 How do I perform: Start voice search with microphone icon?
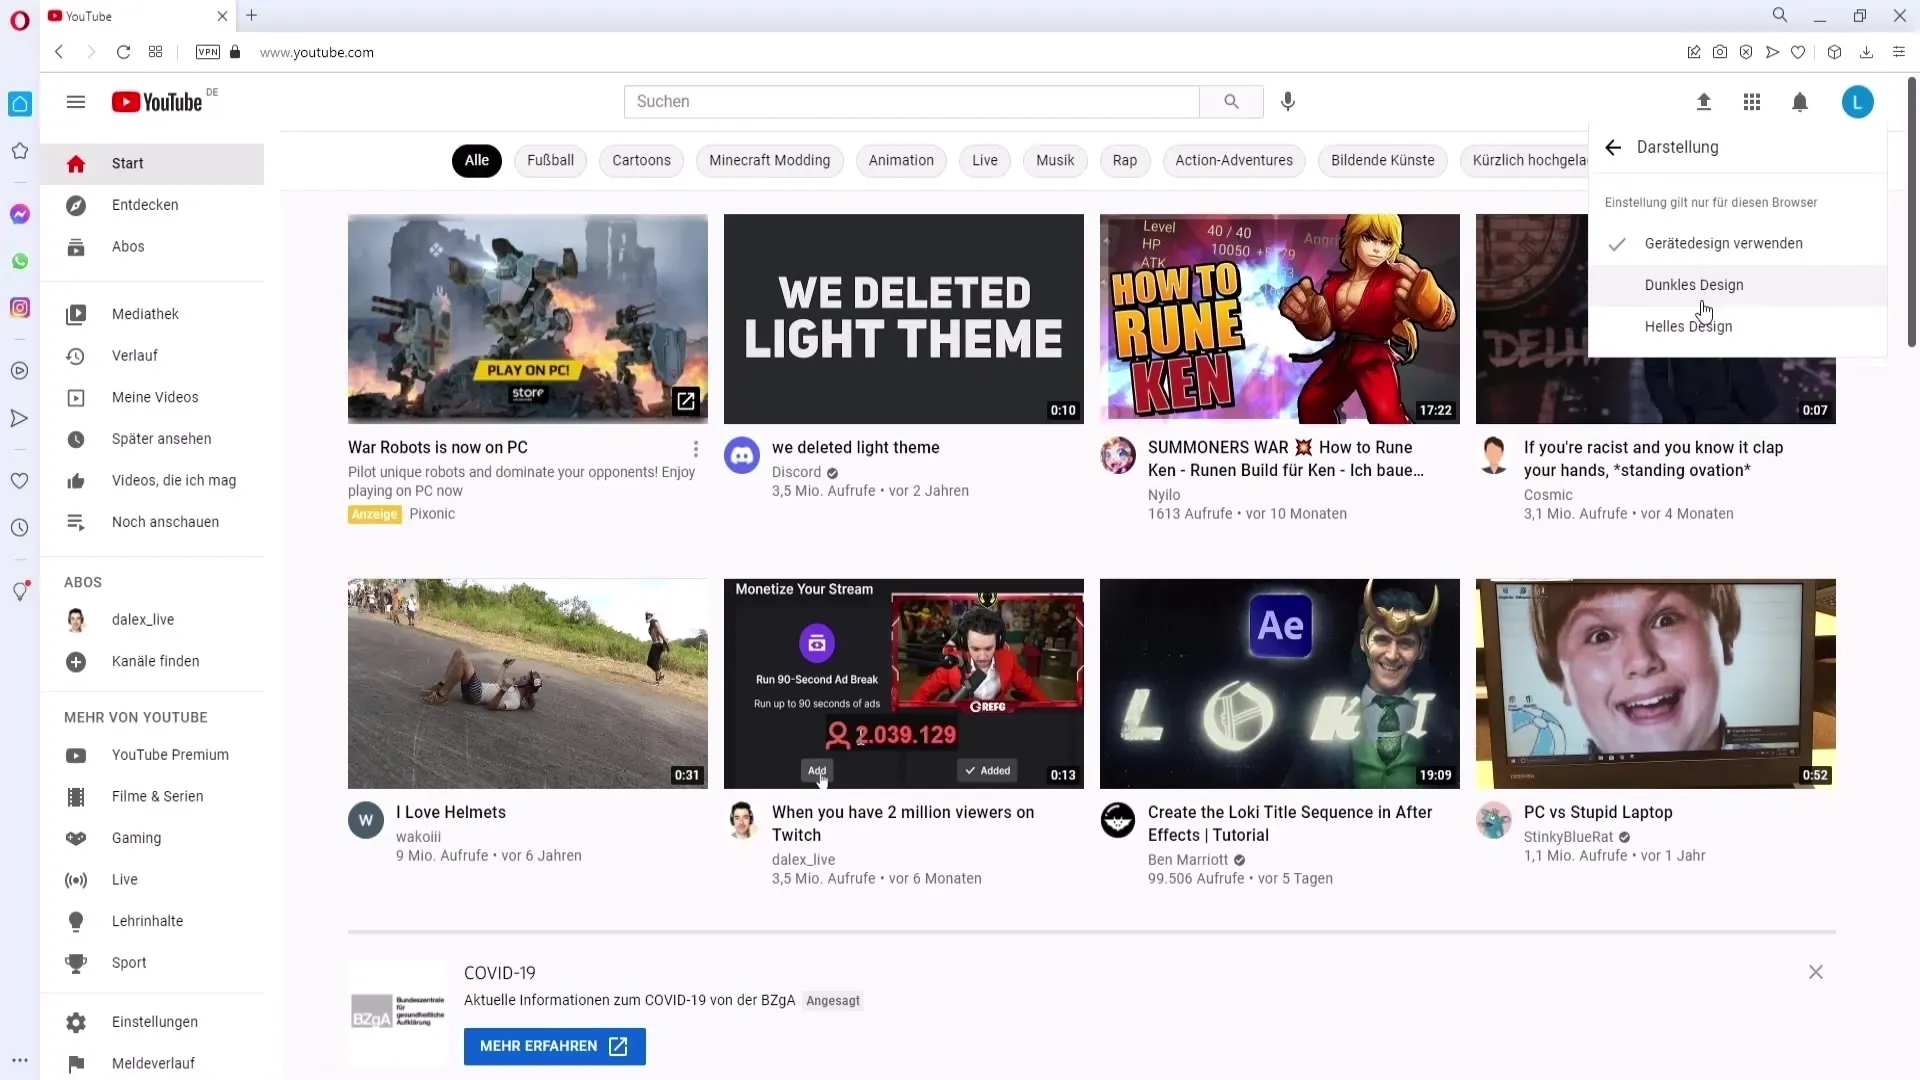click(x=1288, y=102)
